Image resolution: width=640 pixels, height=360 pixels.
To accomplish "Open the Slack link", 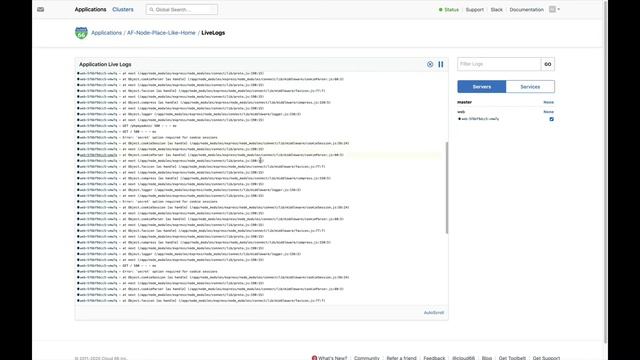I will pyautogui.click(x=497, y=9).
